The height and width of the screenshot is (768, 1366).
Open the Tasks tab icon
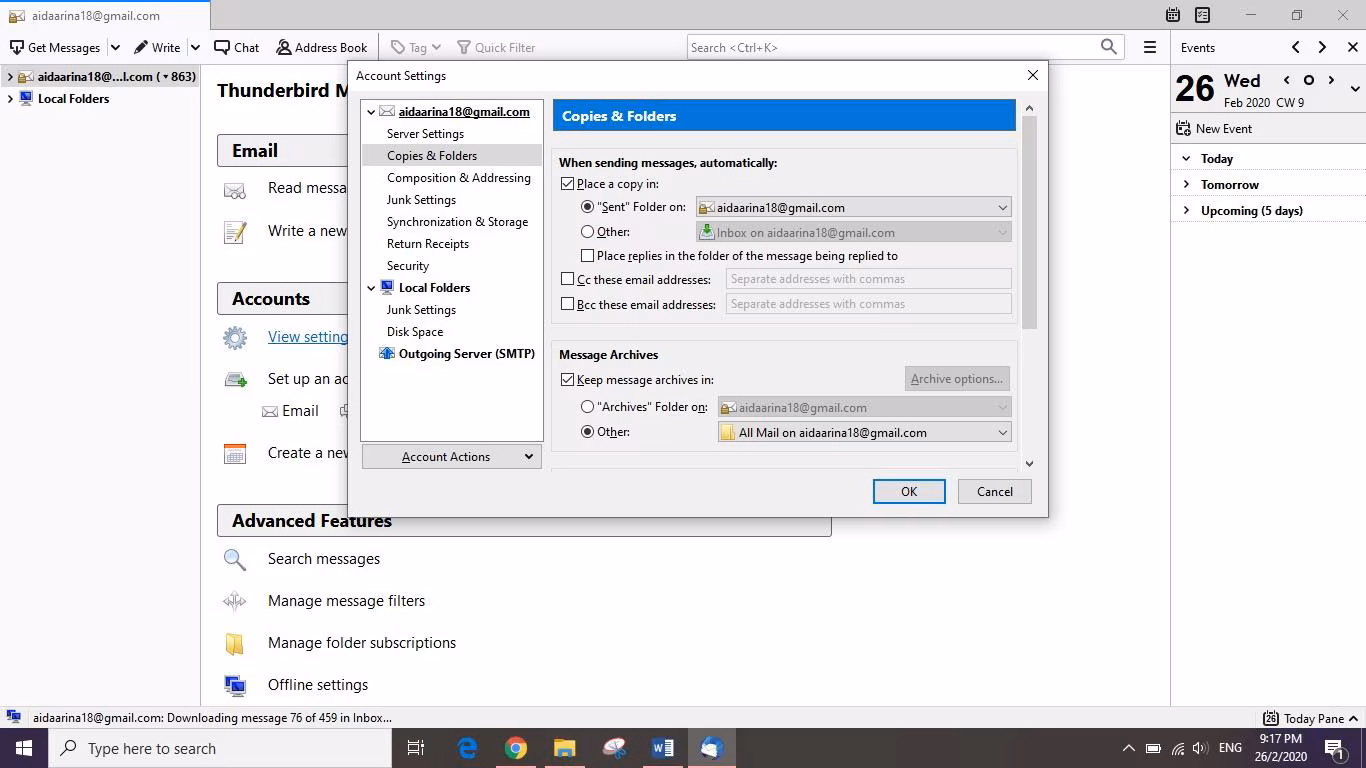click(1203, 15)
